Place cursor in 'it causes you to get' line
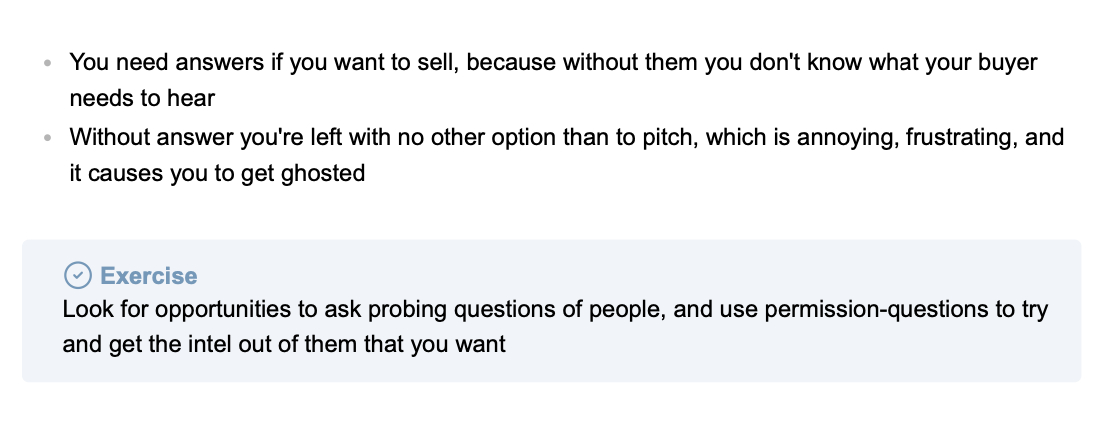Image resolution: width=1108 pixels, height=428 pixels. [217, 173]
